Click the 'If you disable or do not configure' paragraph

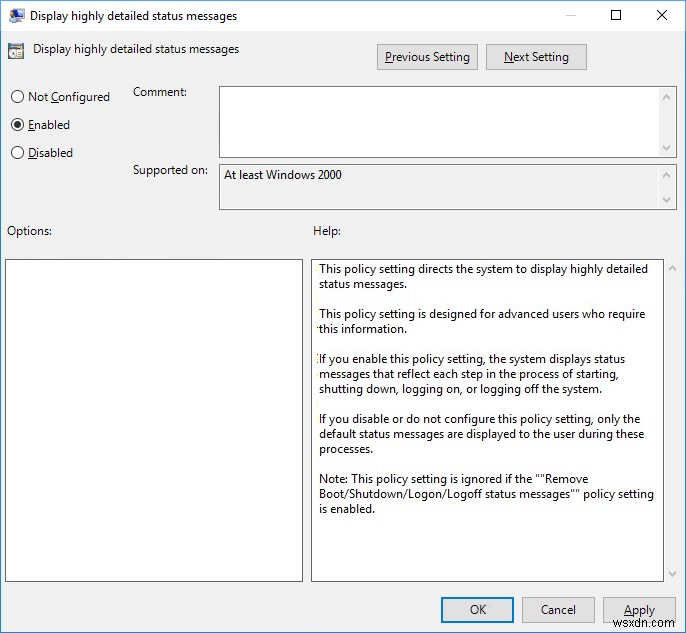point(481,434)
